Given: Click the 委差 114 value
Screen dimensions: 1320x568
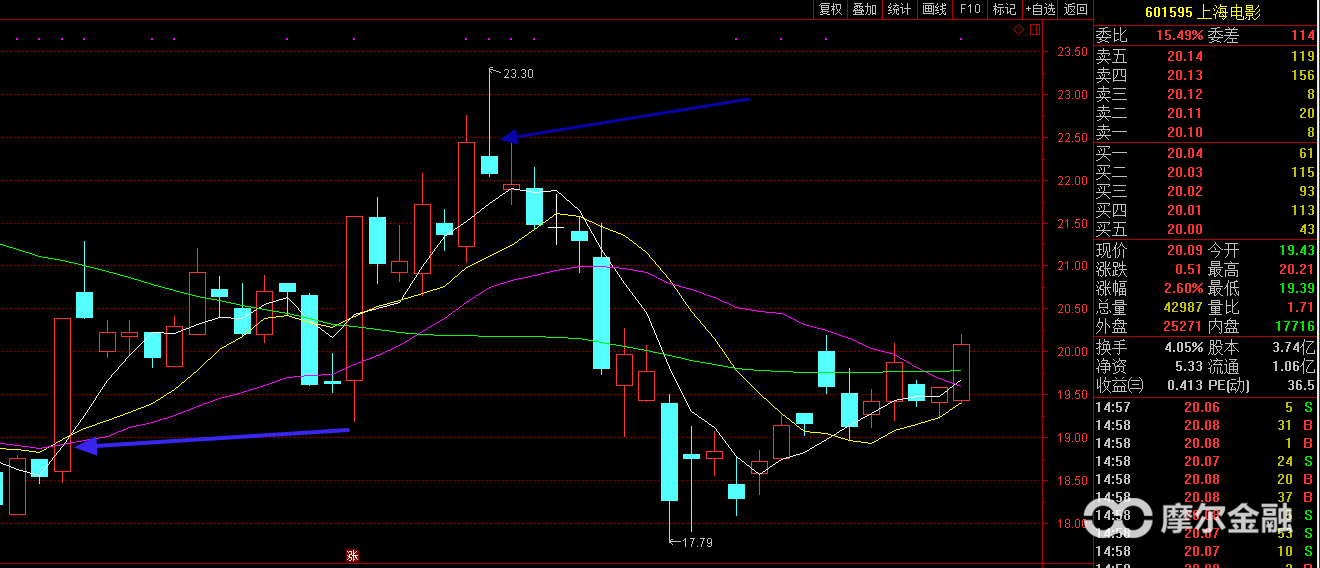Looking at the screenshot, I should [1303, 36].
